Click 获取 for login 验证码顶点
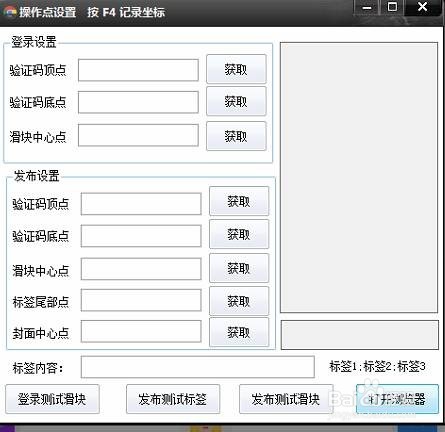The height and width of the screenshot is (432, 445). coord(236,69)
